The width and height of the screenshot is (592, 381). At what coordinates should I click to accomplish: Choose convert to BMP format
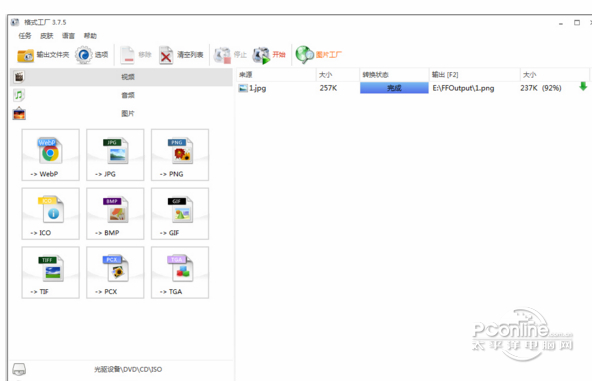tap(115, 214)
